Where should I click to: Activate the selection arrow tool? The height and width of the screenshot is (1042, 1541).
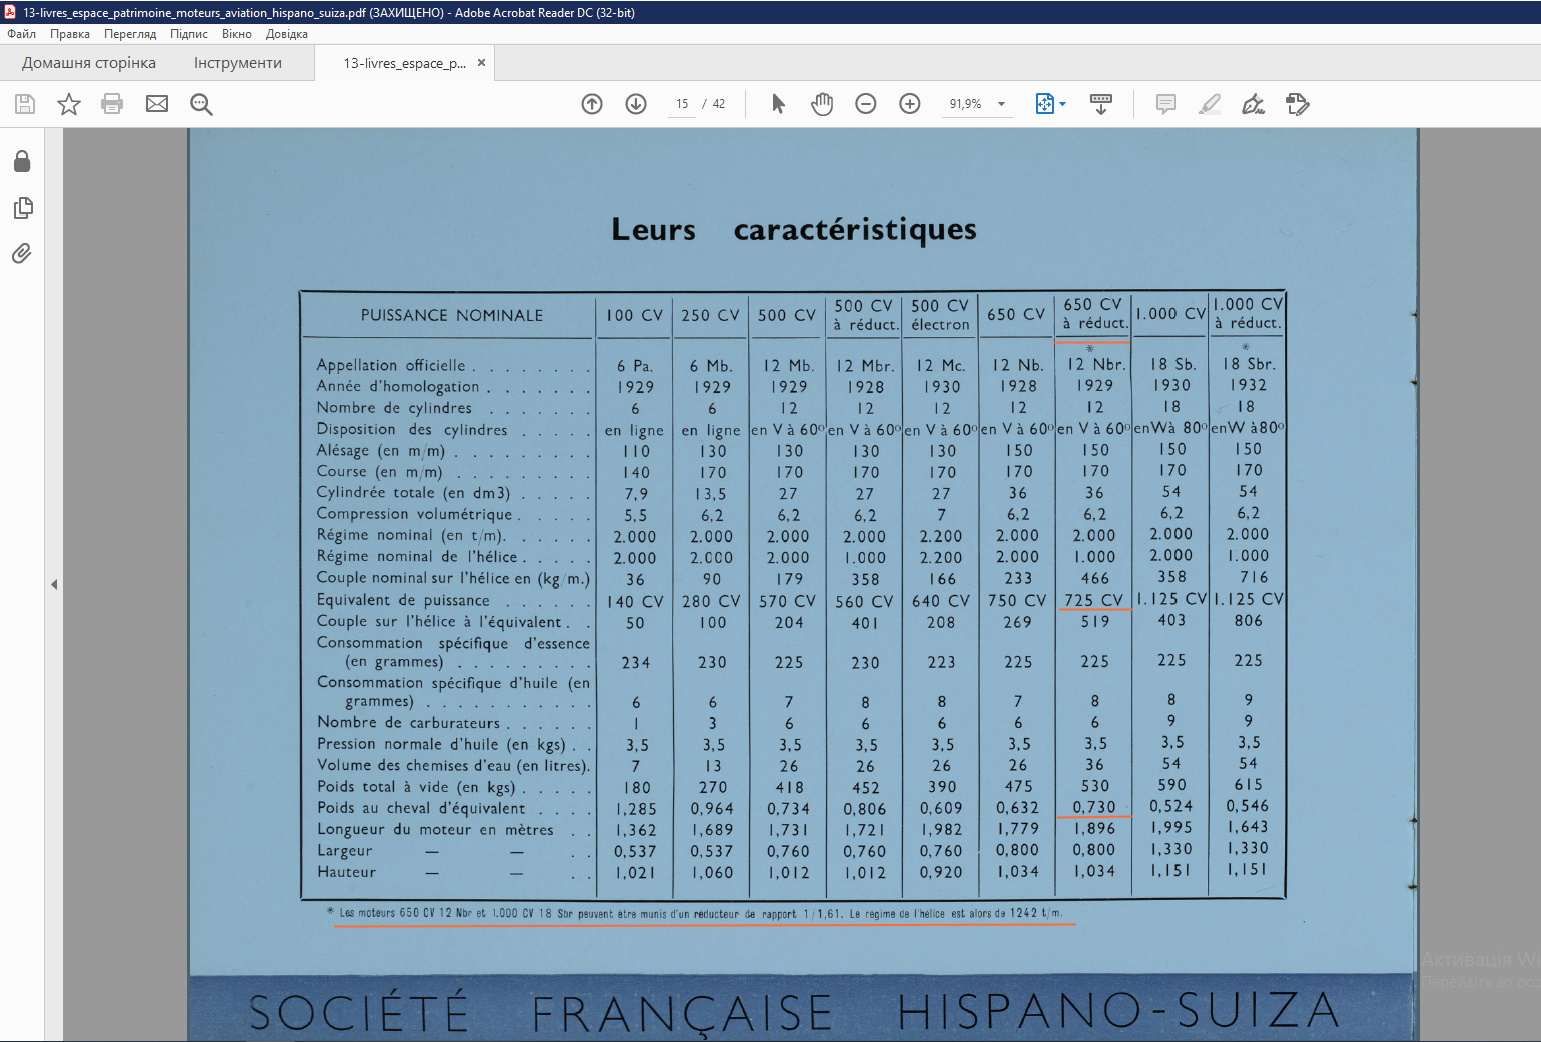(x=779, y=104)
